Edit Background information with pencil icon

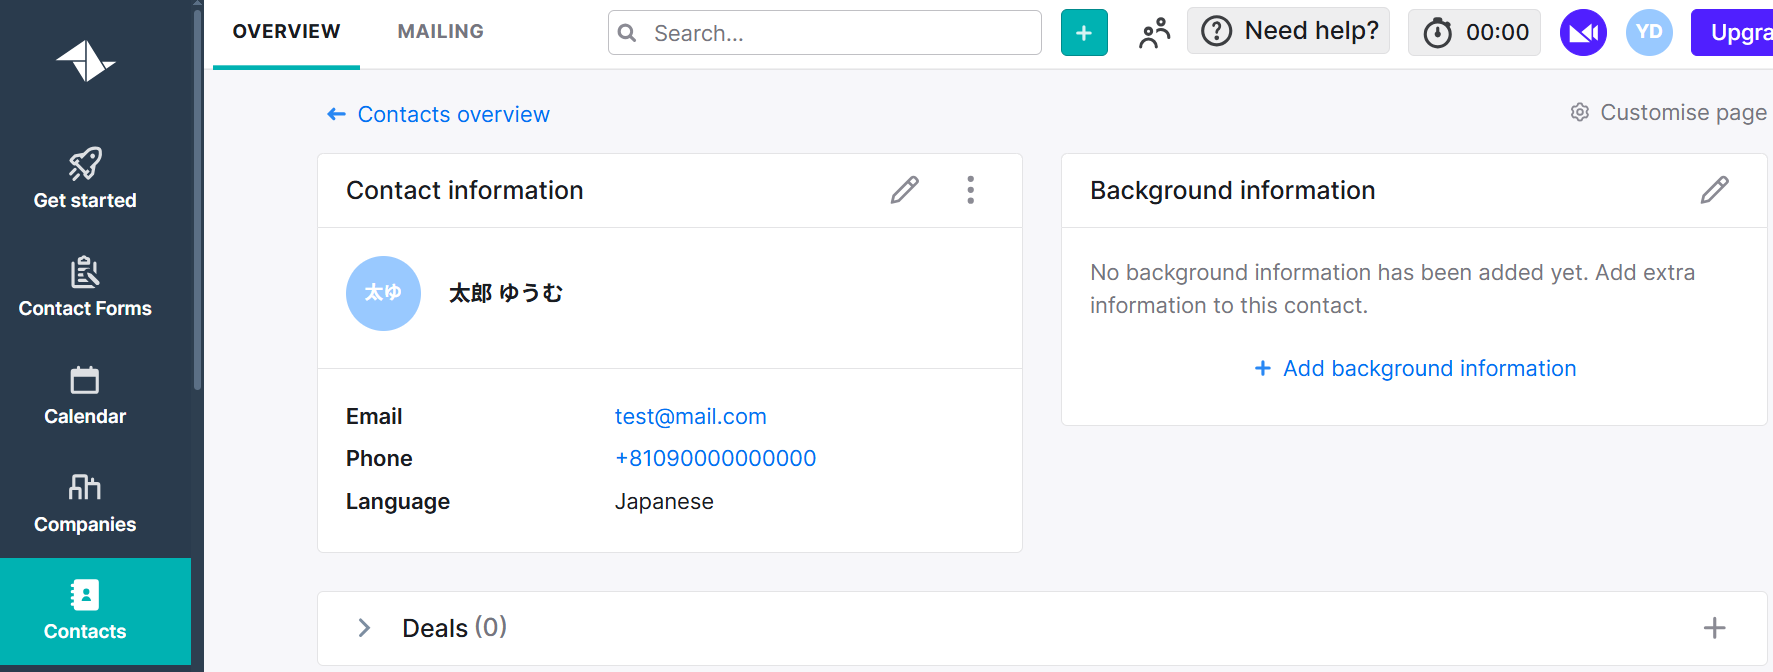point(1714,190)
